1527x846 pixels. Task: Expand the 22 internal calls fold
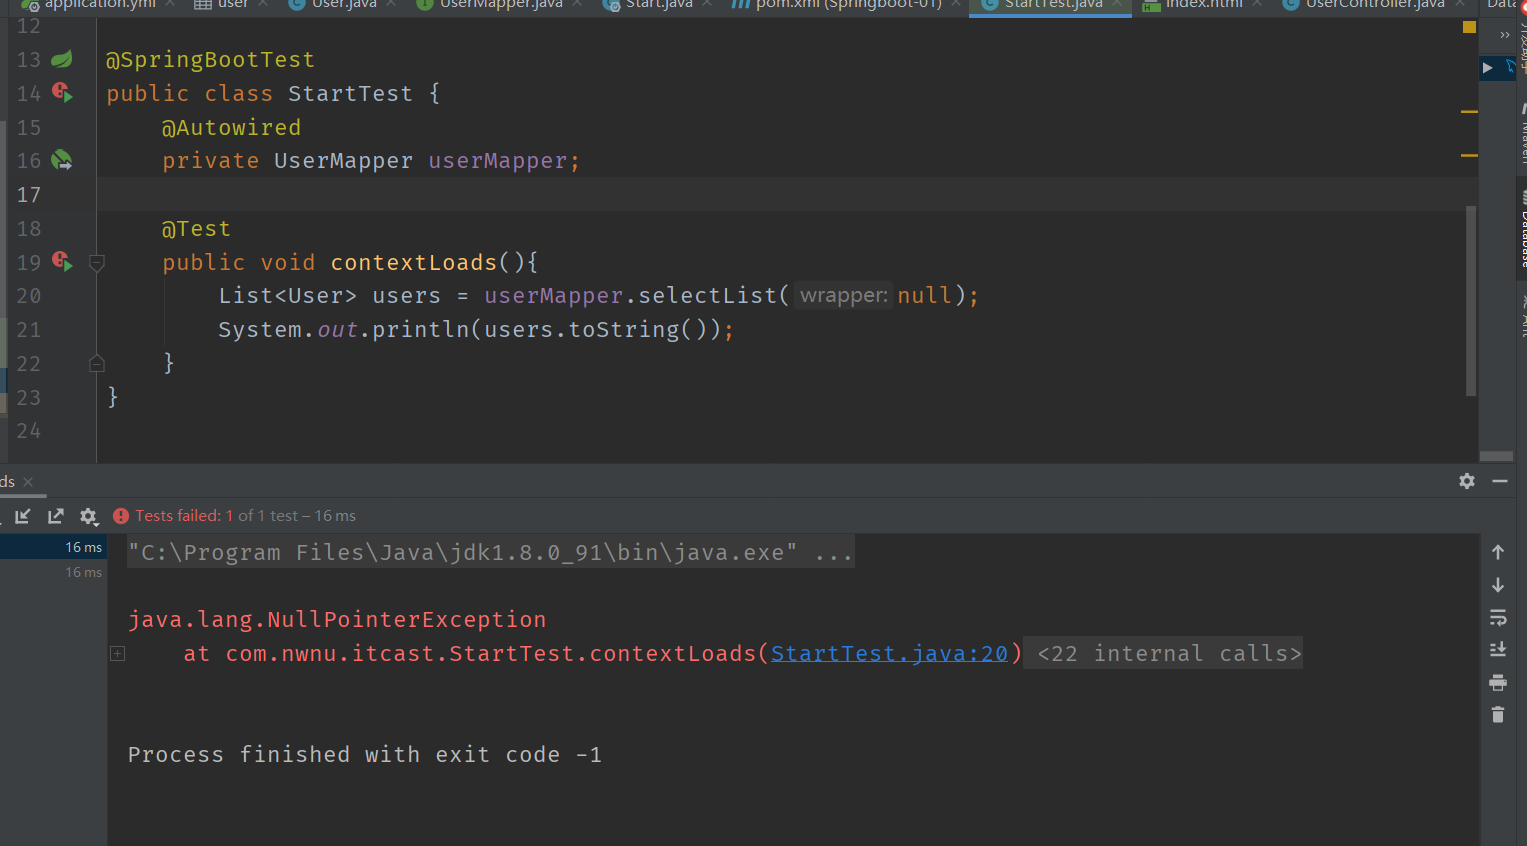(1169, 653)
